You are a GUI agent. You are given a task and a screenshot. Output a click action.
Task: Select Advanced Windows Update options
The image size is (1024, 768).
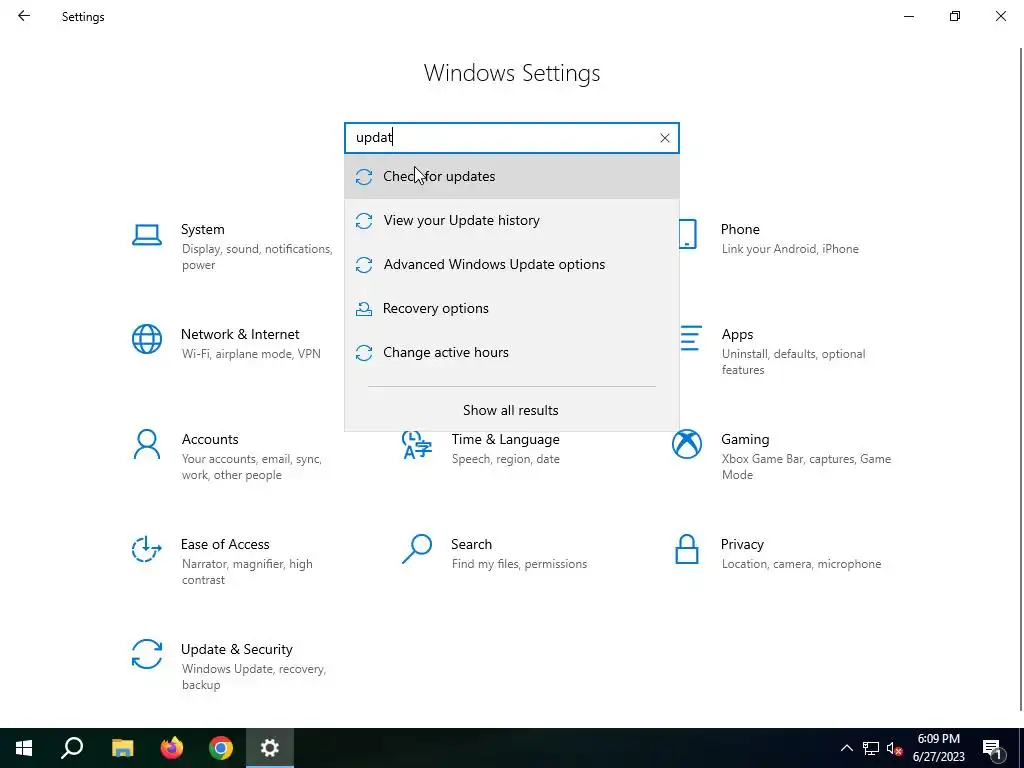pyautogui.click(x=512, y=264)
